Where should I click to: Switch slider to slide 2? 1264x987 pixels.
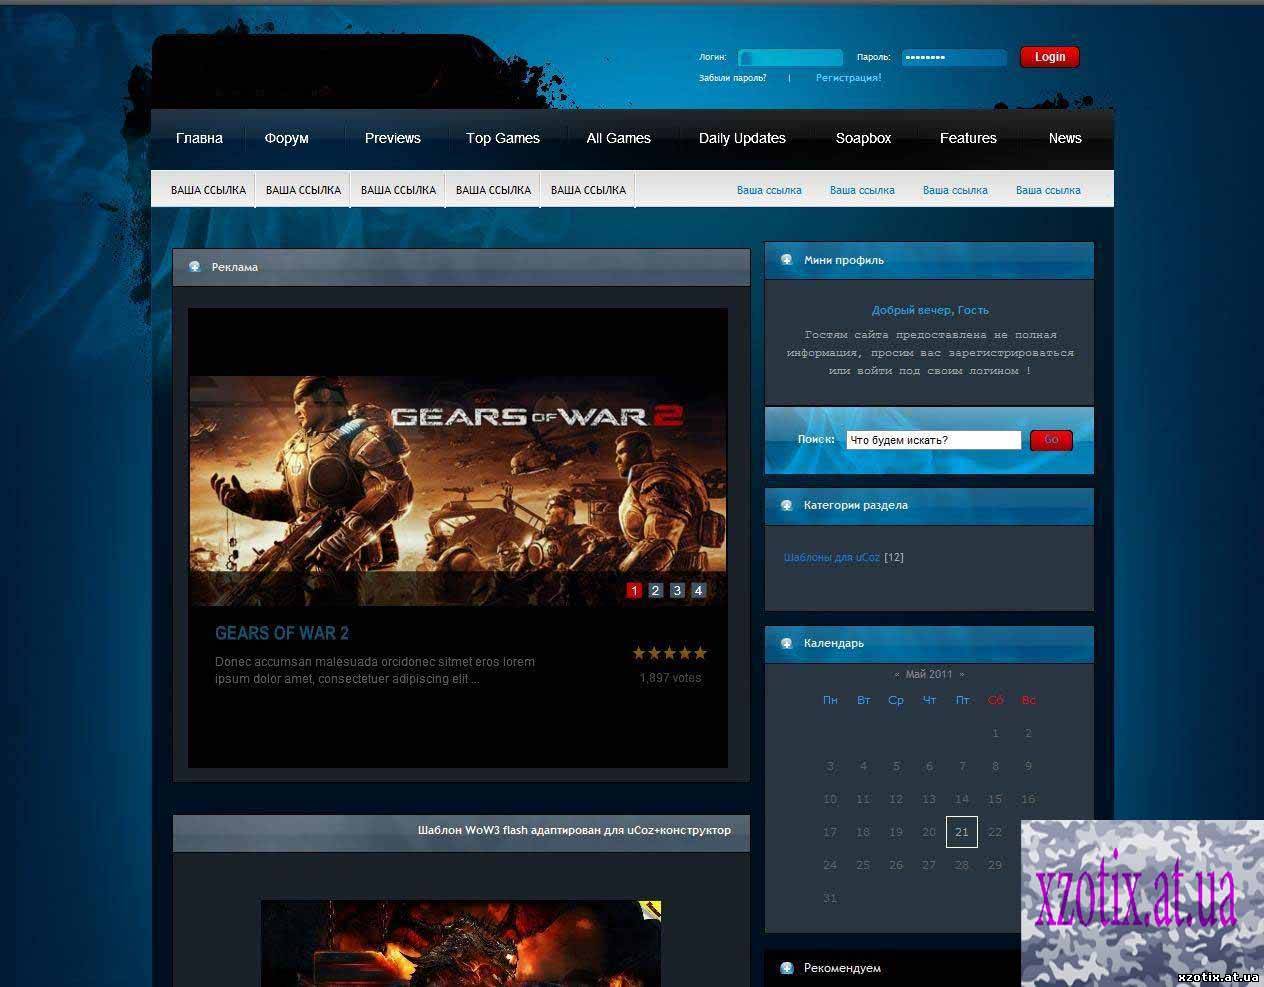(655, 590)
